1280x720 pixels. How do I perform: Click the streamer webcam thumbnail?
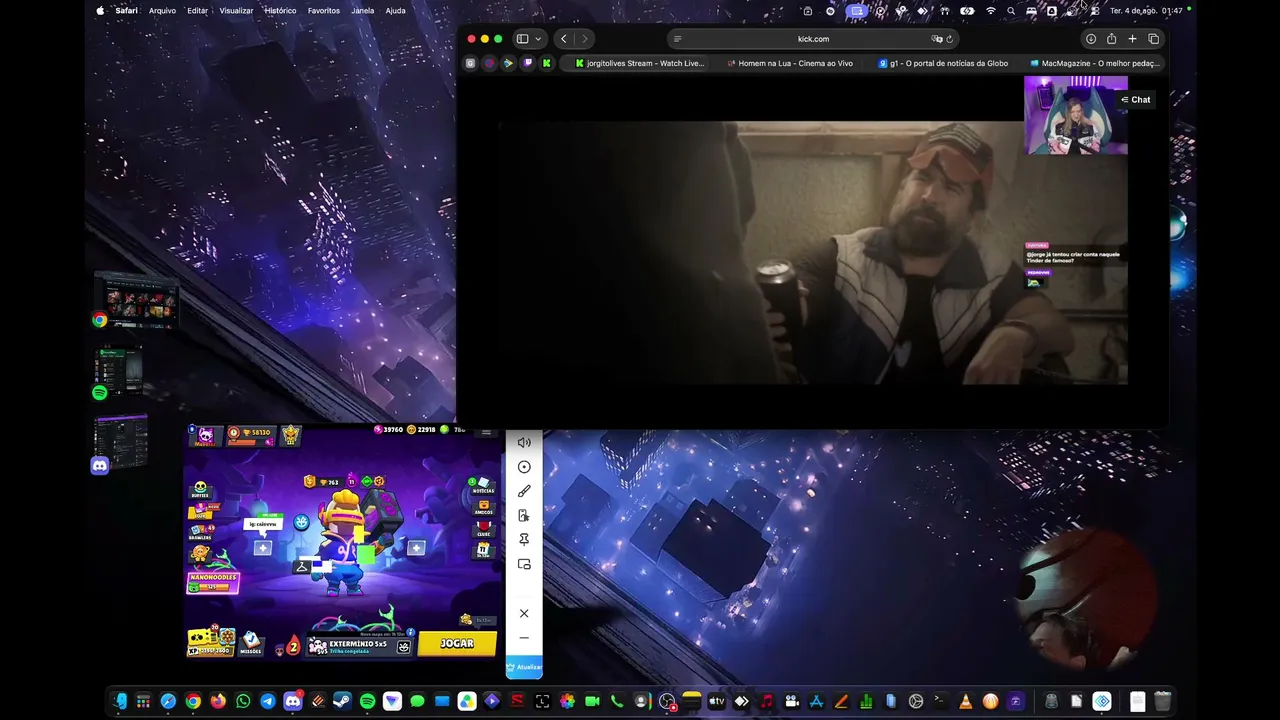[x=1076, y=116]
